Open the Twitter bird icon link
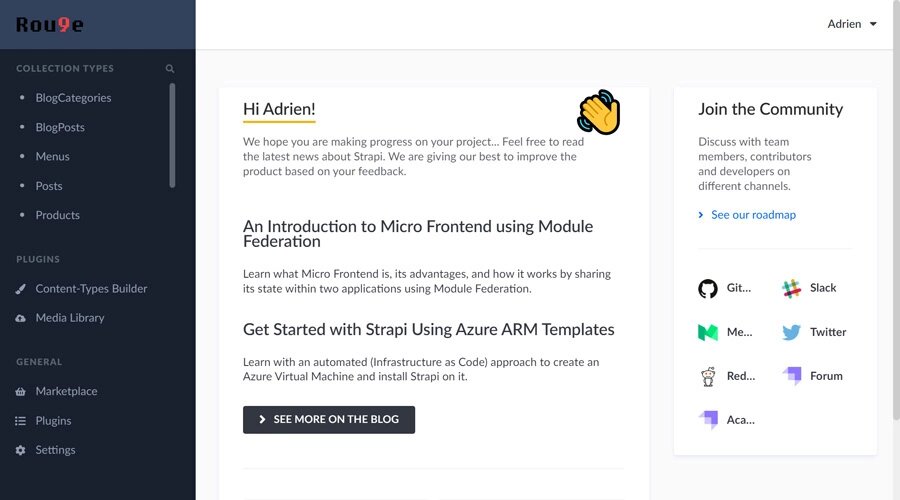This screenshot has width=900, height=500. click(791, 332)
